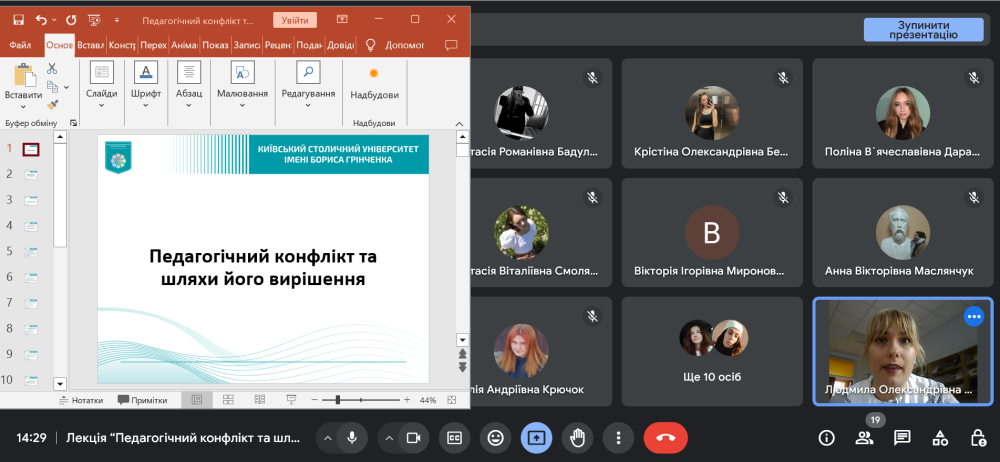
Task: Switch to Slide Sorter view
Action: [228, 400]
